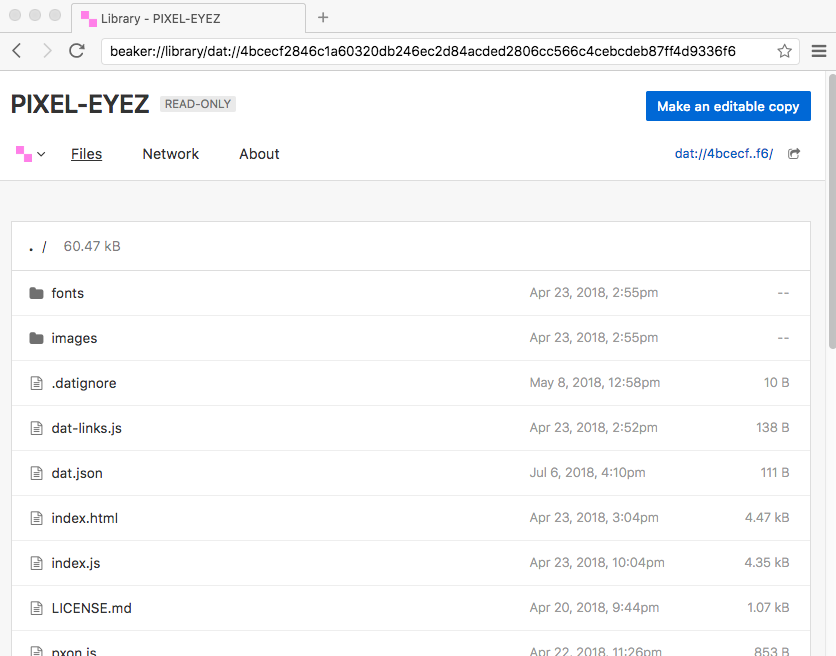
Task: Click the 'Jul 6, 2018, 4:10pm' date
Action: [587, 473]
